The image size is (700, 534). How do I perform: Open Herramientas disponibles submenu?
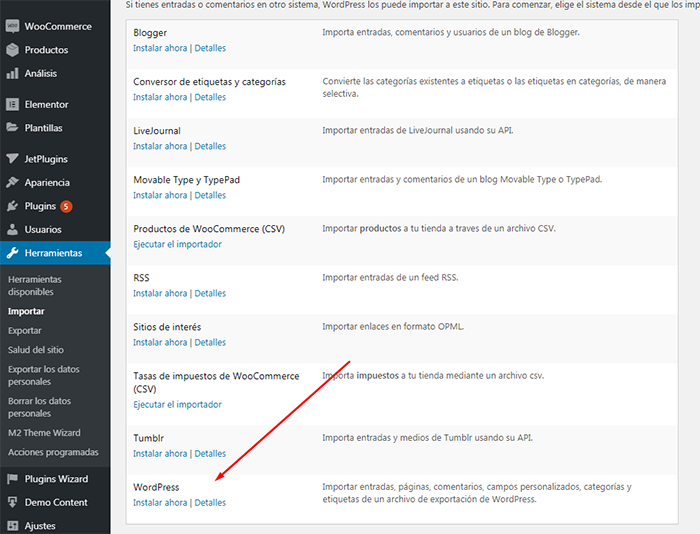click(x=35, y=285)
